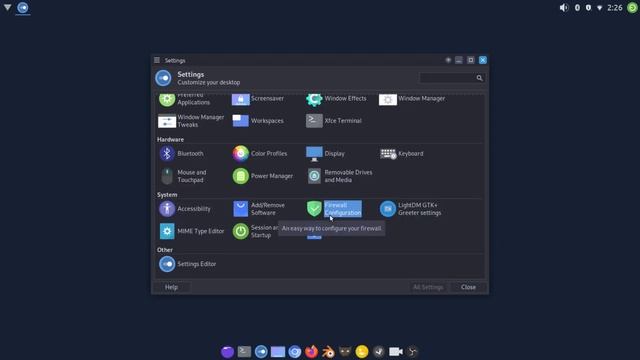Open the Settings Editor
The image size is (640, 360).
tap(187, 264)
